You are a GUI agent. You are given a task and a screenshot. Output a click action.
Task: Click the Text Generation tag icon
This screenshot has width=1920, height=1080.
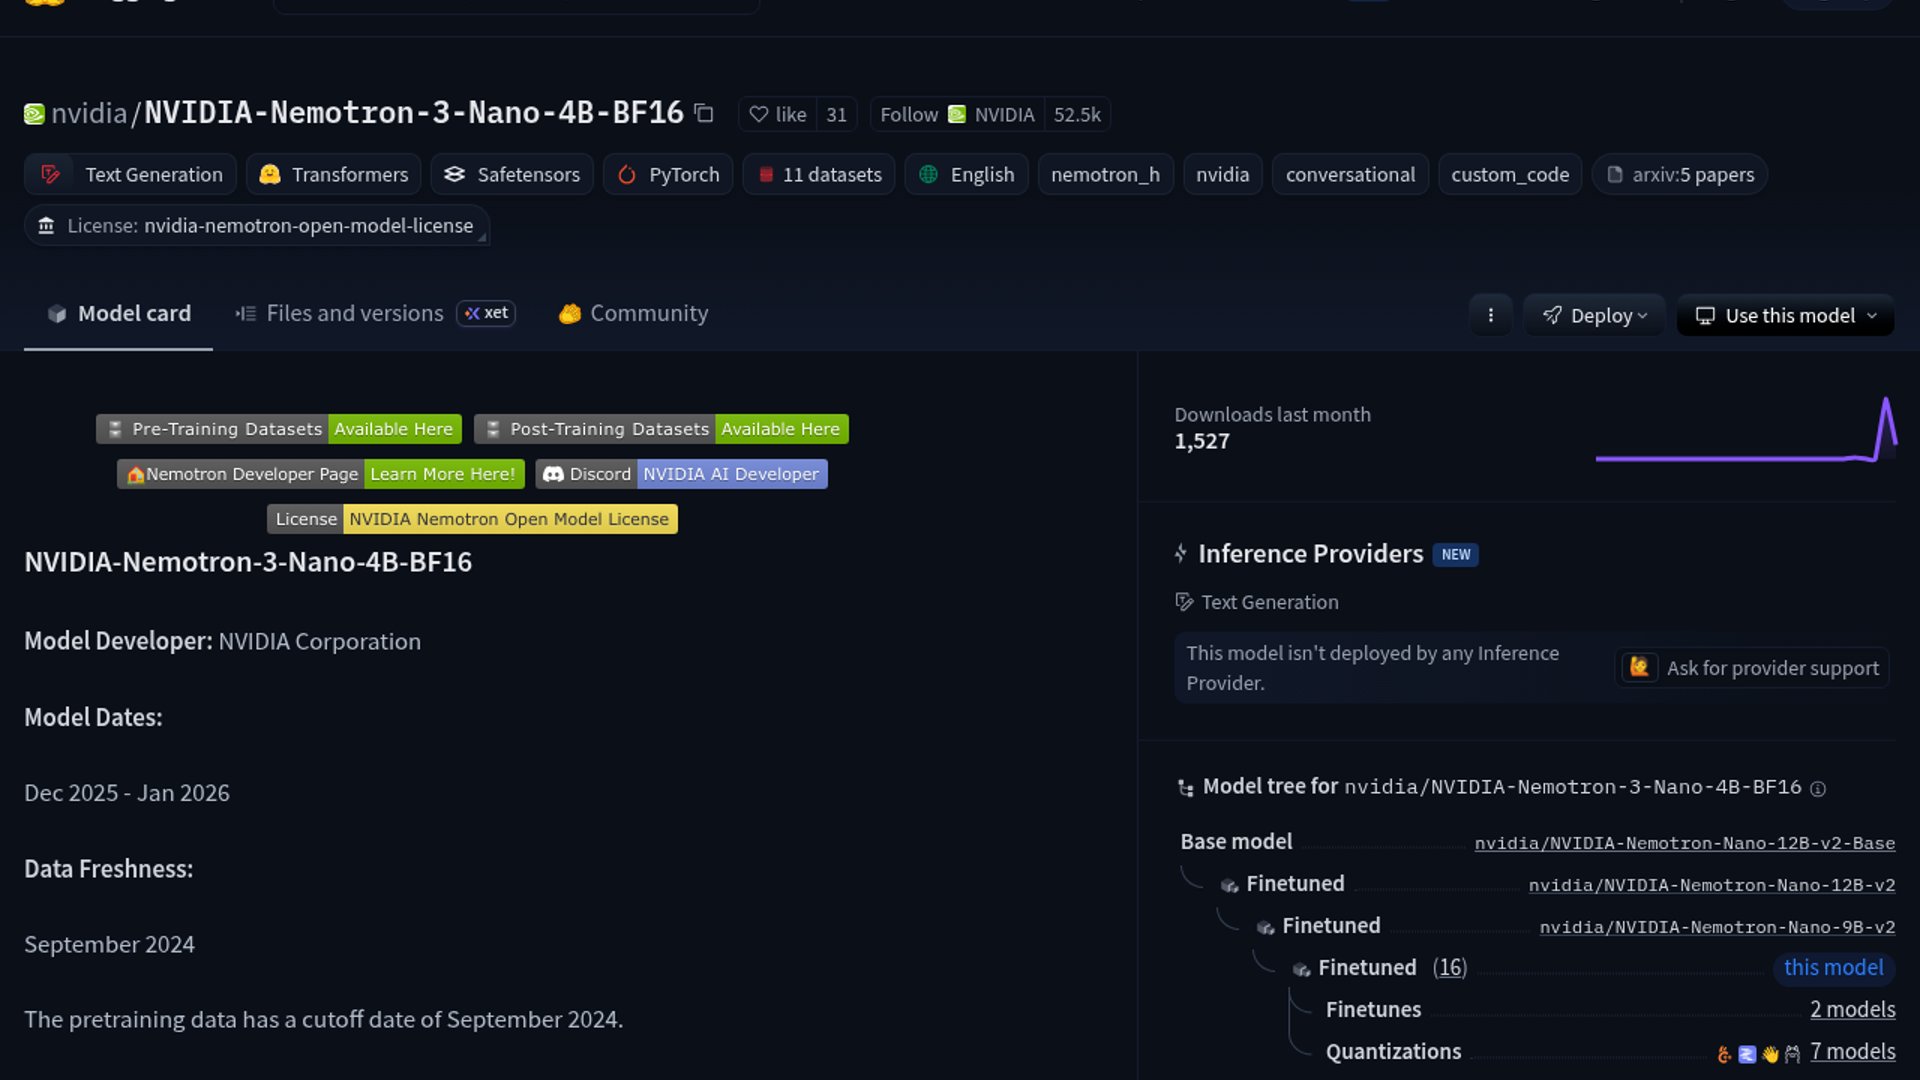click(x=50, y=175)
